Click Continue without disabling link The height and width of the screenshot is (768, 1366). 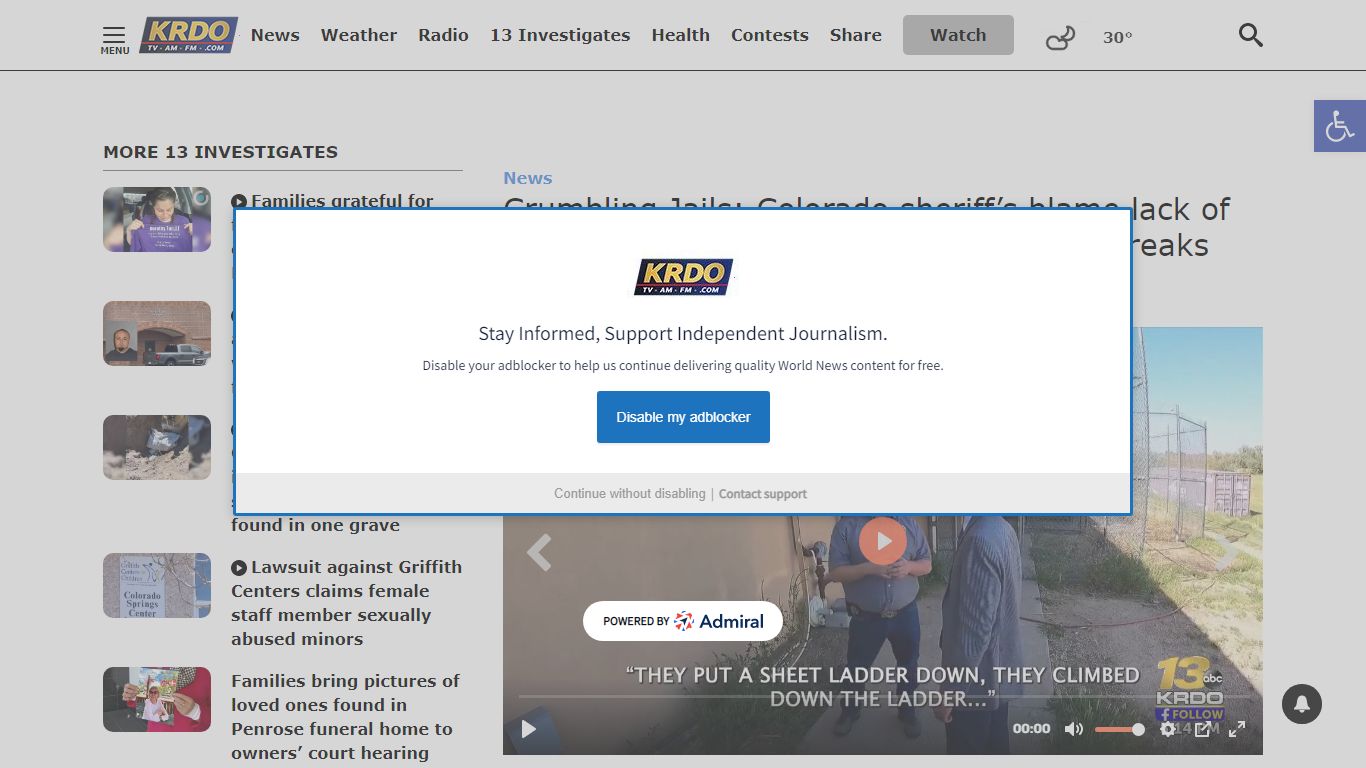point(630,494)
